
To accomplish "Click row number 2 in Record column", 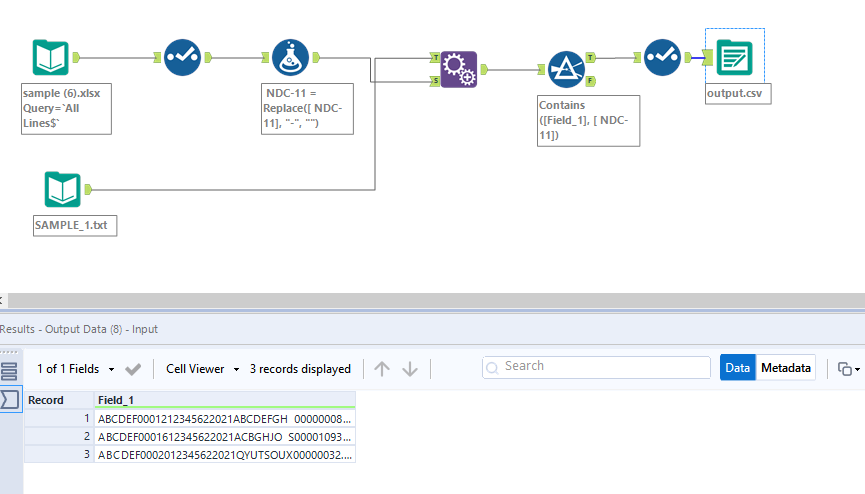I will 59,437.
